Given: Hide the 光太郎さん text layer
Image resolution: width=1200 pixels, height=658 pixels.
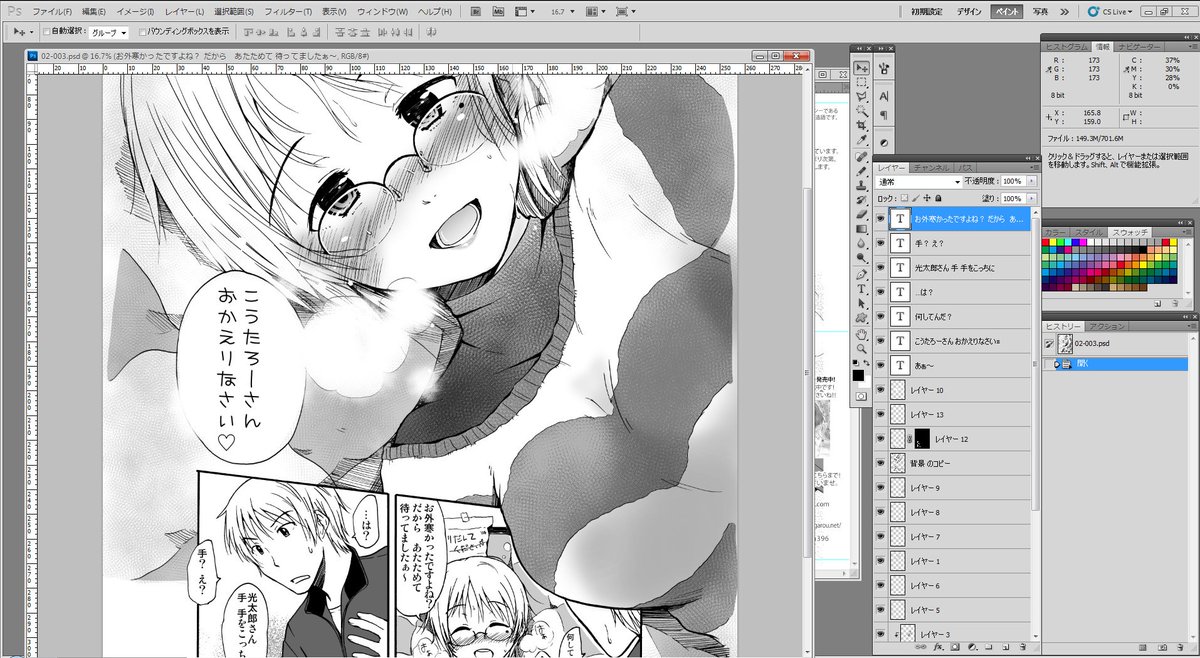Looking at the screenshot, I should click(x=881, y=268).
